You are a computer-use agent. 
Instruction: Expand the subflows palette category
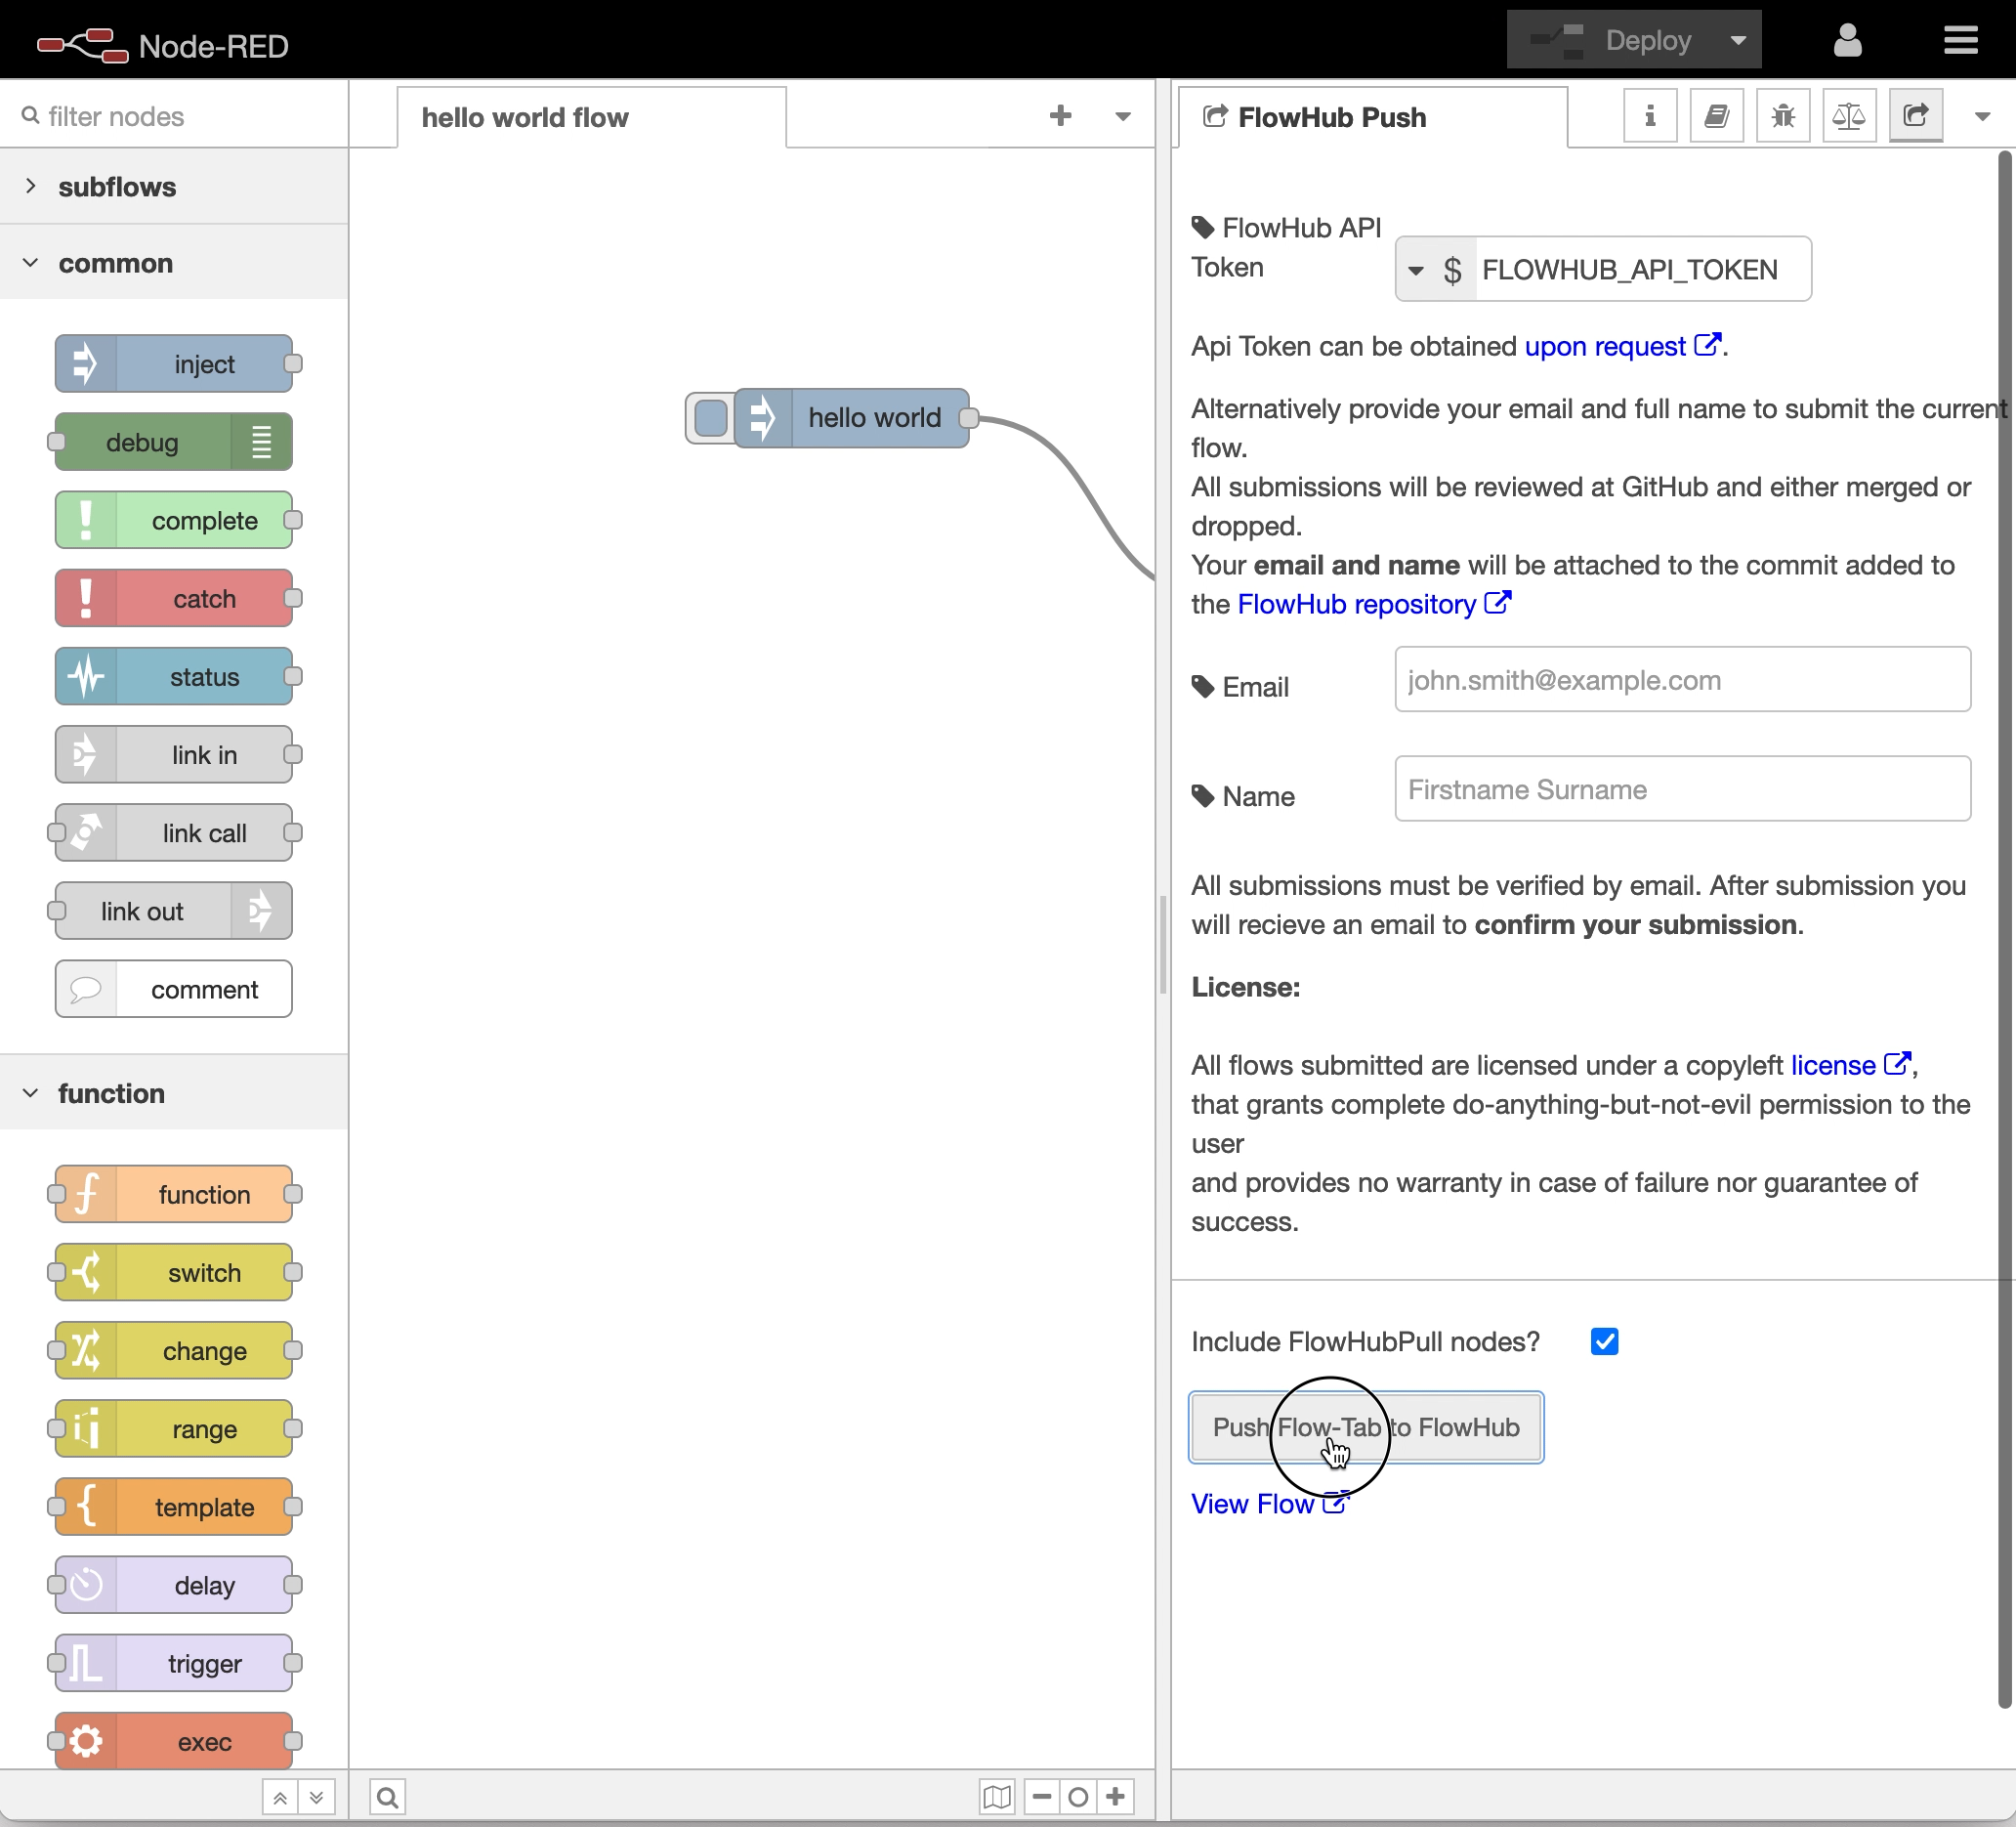pyautogui.click(x=174, y=186)
